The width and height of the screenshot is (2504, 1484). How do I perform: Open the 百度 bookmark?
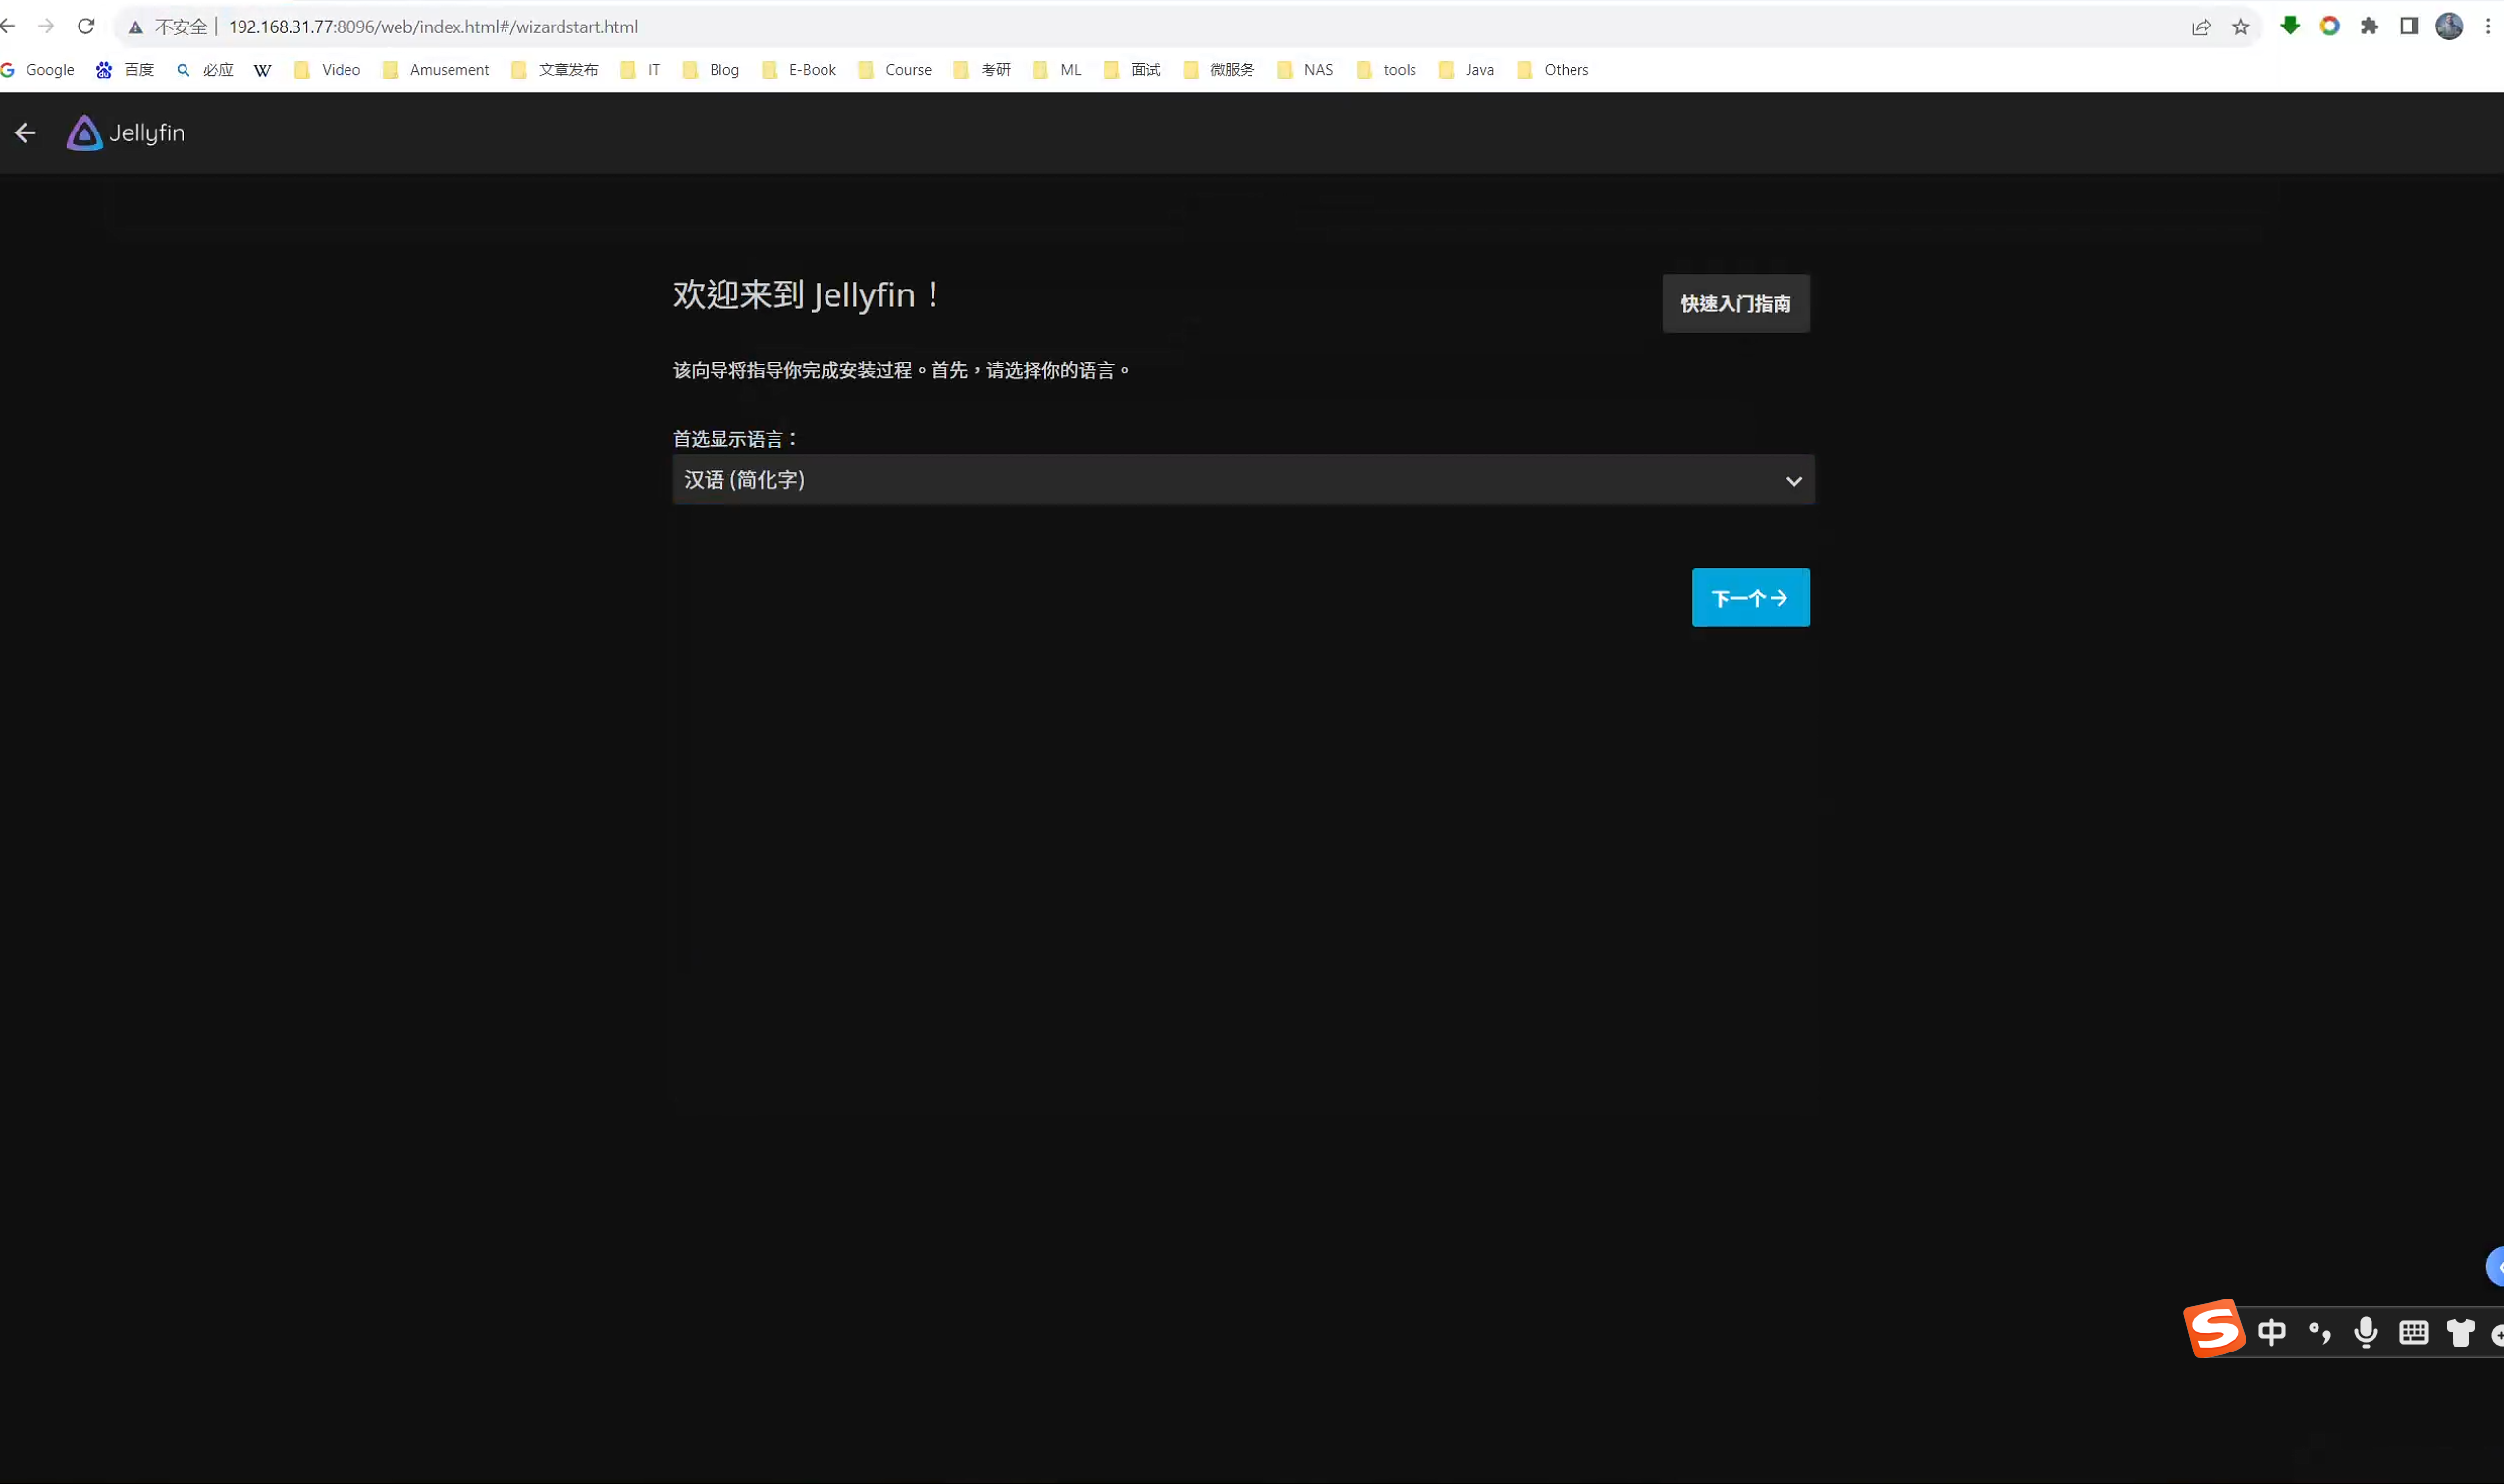[125, 70]
